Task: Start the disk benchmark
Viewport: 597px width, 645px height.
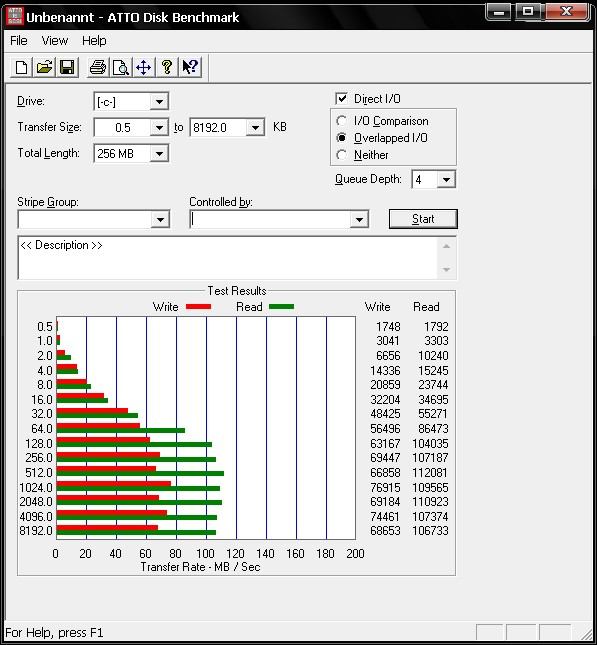Action: click(x=423, y=219)
